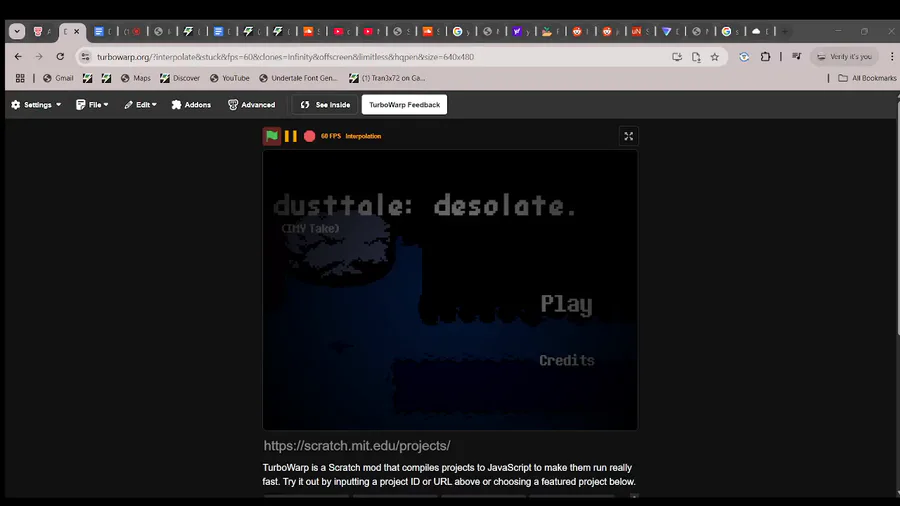
Task: Click the blue circular extension icon
Action: click(744, 57)
